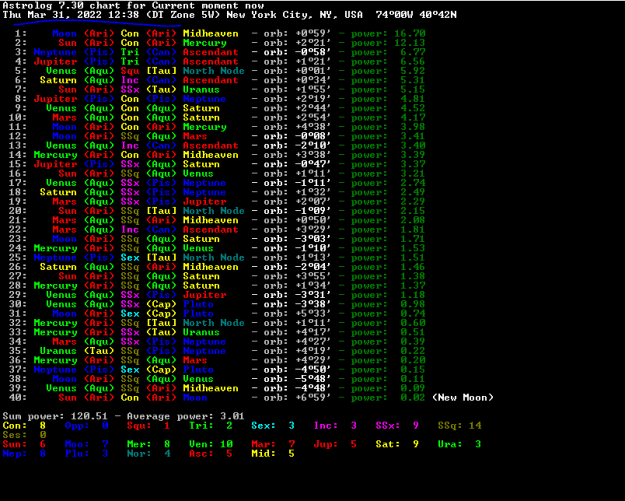
Task: Click the 'Mid: 5' count in summary
Action: [273, 454]
